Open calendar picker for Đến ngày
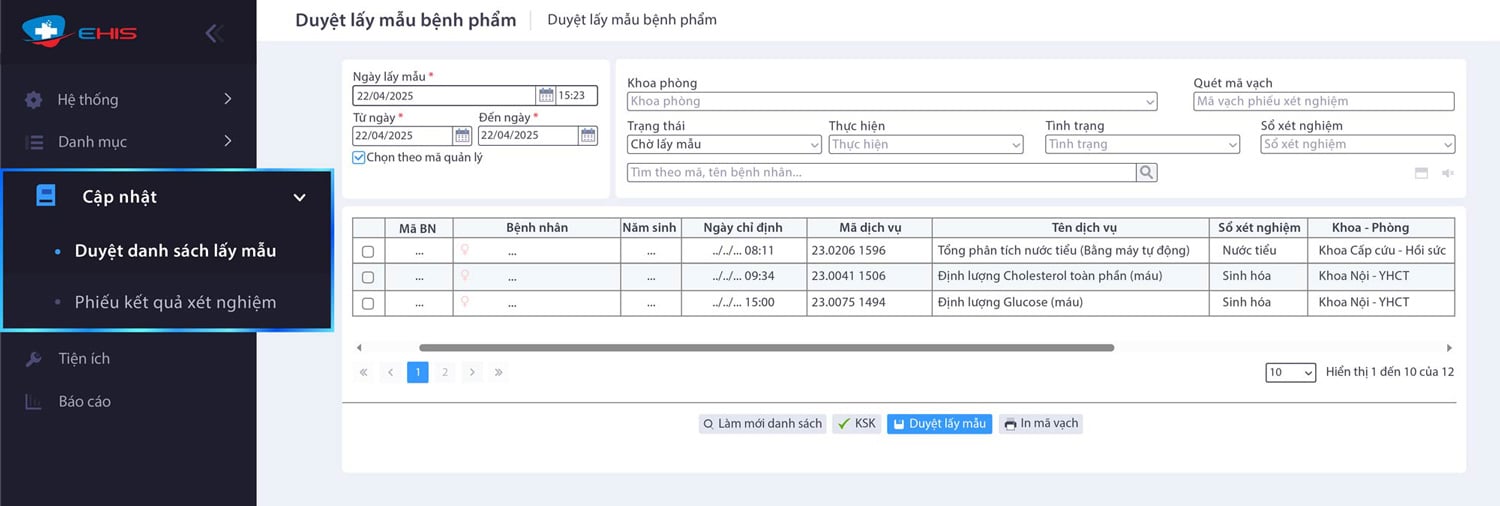Screen dimensions: 1500x506 (588, 136)
